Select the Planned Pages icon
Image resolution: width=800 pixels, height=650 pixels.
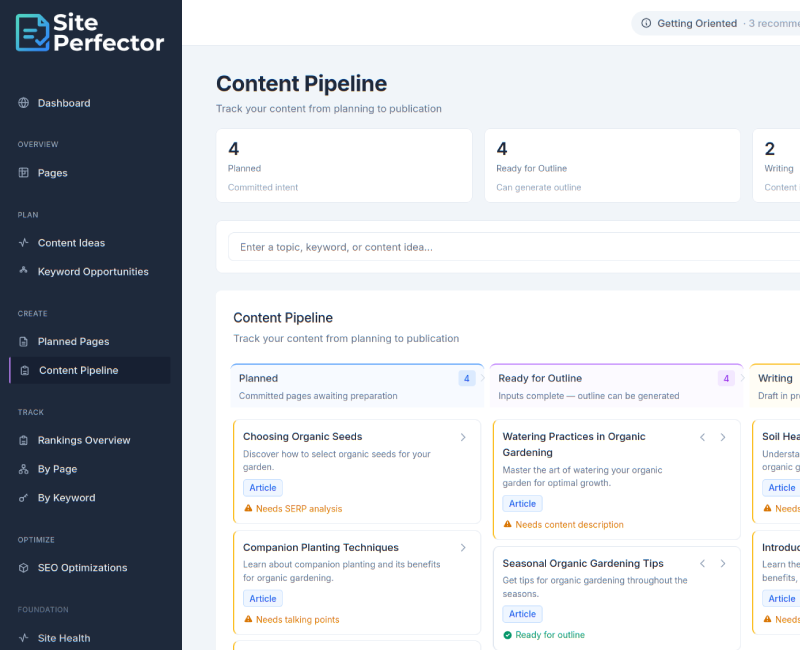tap(22, 341)
